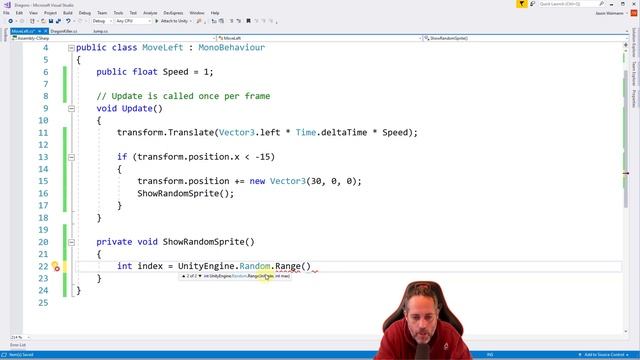The image size is (640, 360).
Task: Click ShowRandomSprite() call on line 16
Action: point(185,193)
